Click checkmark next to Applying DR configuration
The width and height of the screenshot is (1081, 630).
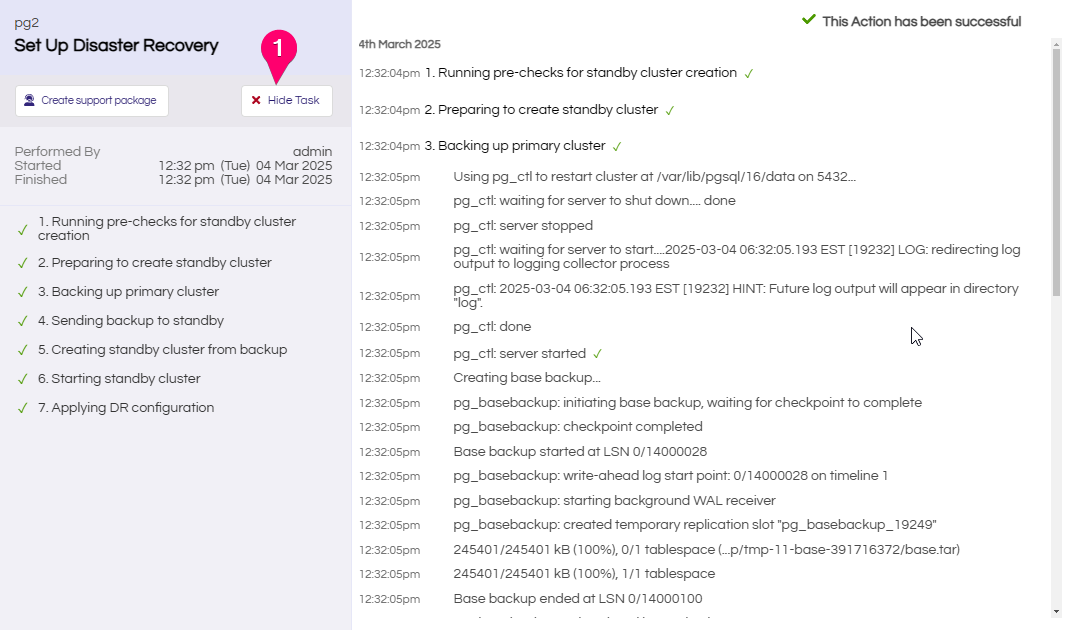(x=22, y=408)
